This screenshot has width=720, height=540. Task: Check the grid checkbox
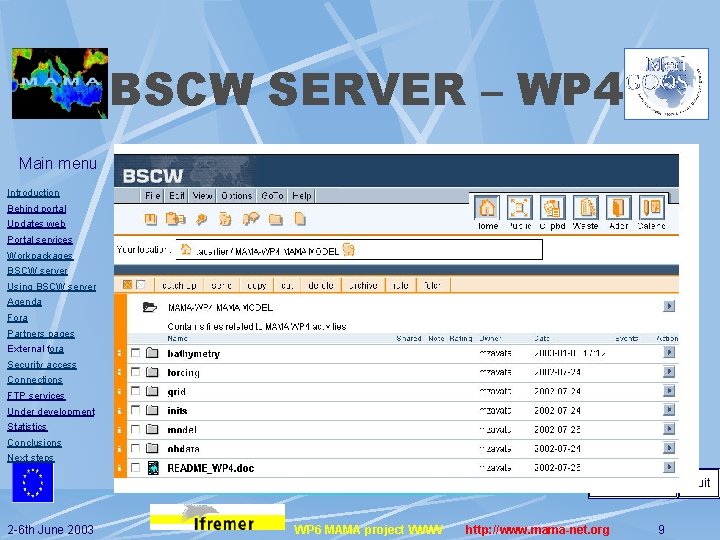(135, 391)
